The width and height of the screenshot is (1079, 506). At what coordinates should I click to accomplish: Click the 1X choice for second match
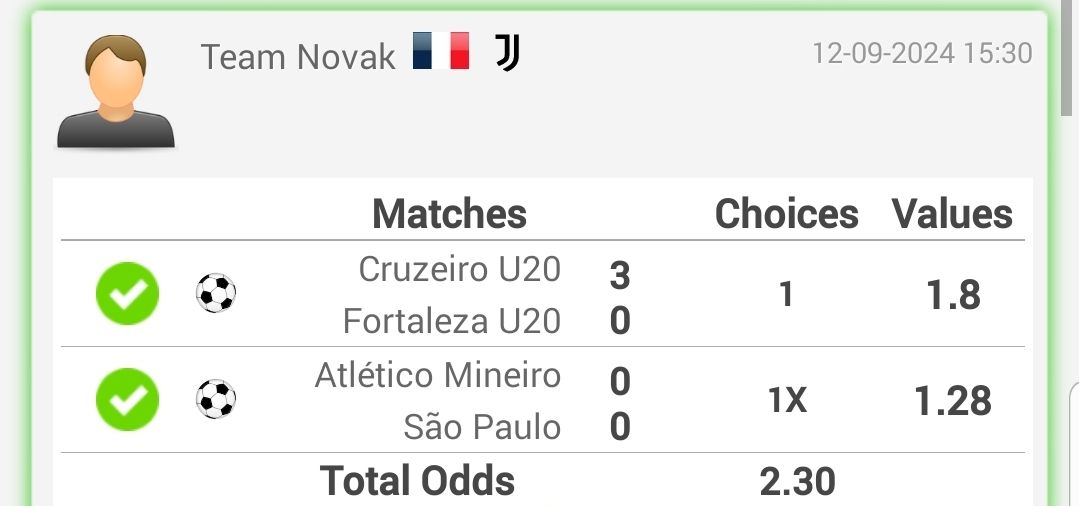(788, 400)
